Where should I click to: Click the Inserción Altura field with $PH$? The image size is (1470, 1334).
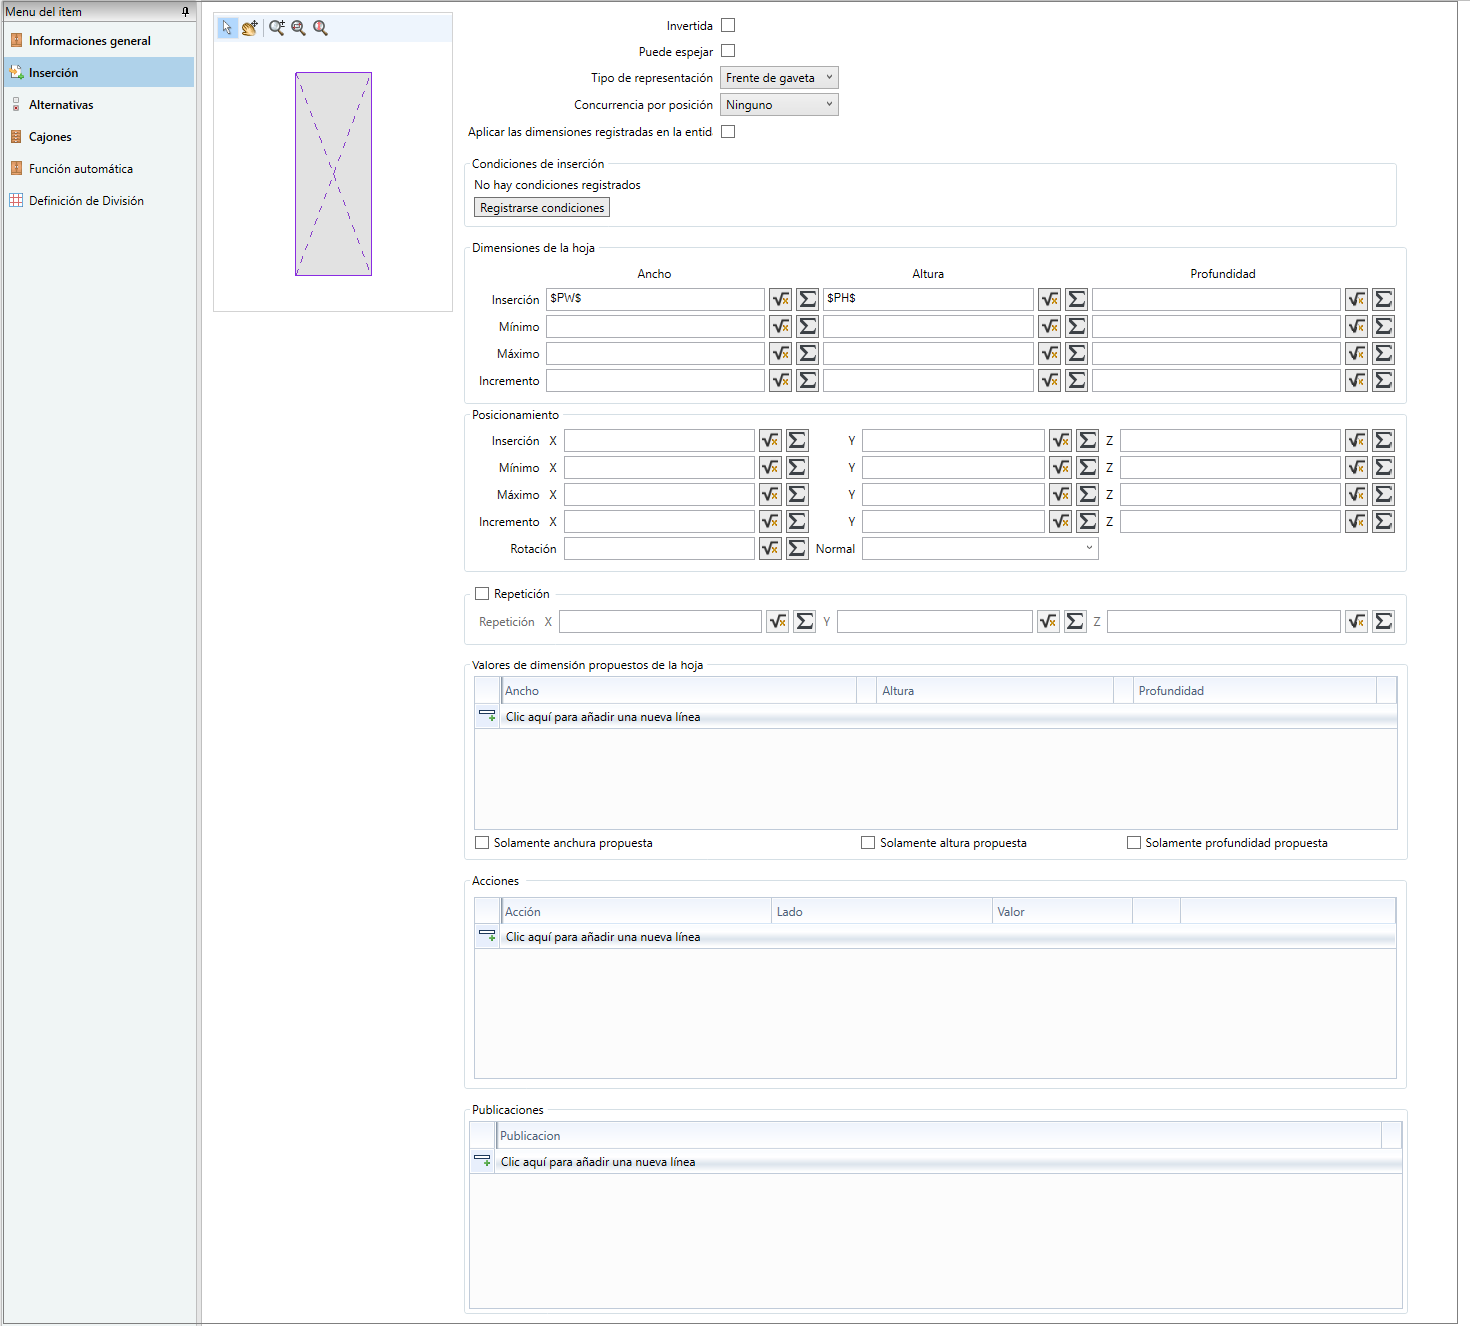point(928,299)
